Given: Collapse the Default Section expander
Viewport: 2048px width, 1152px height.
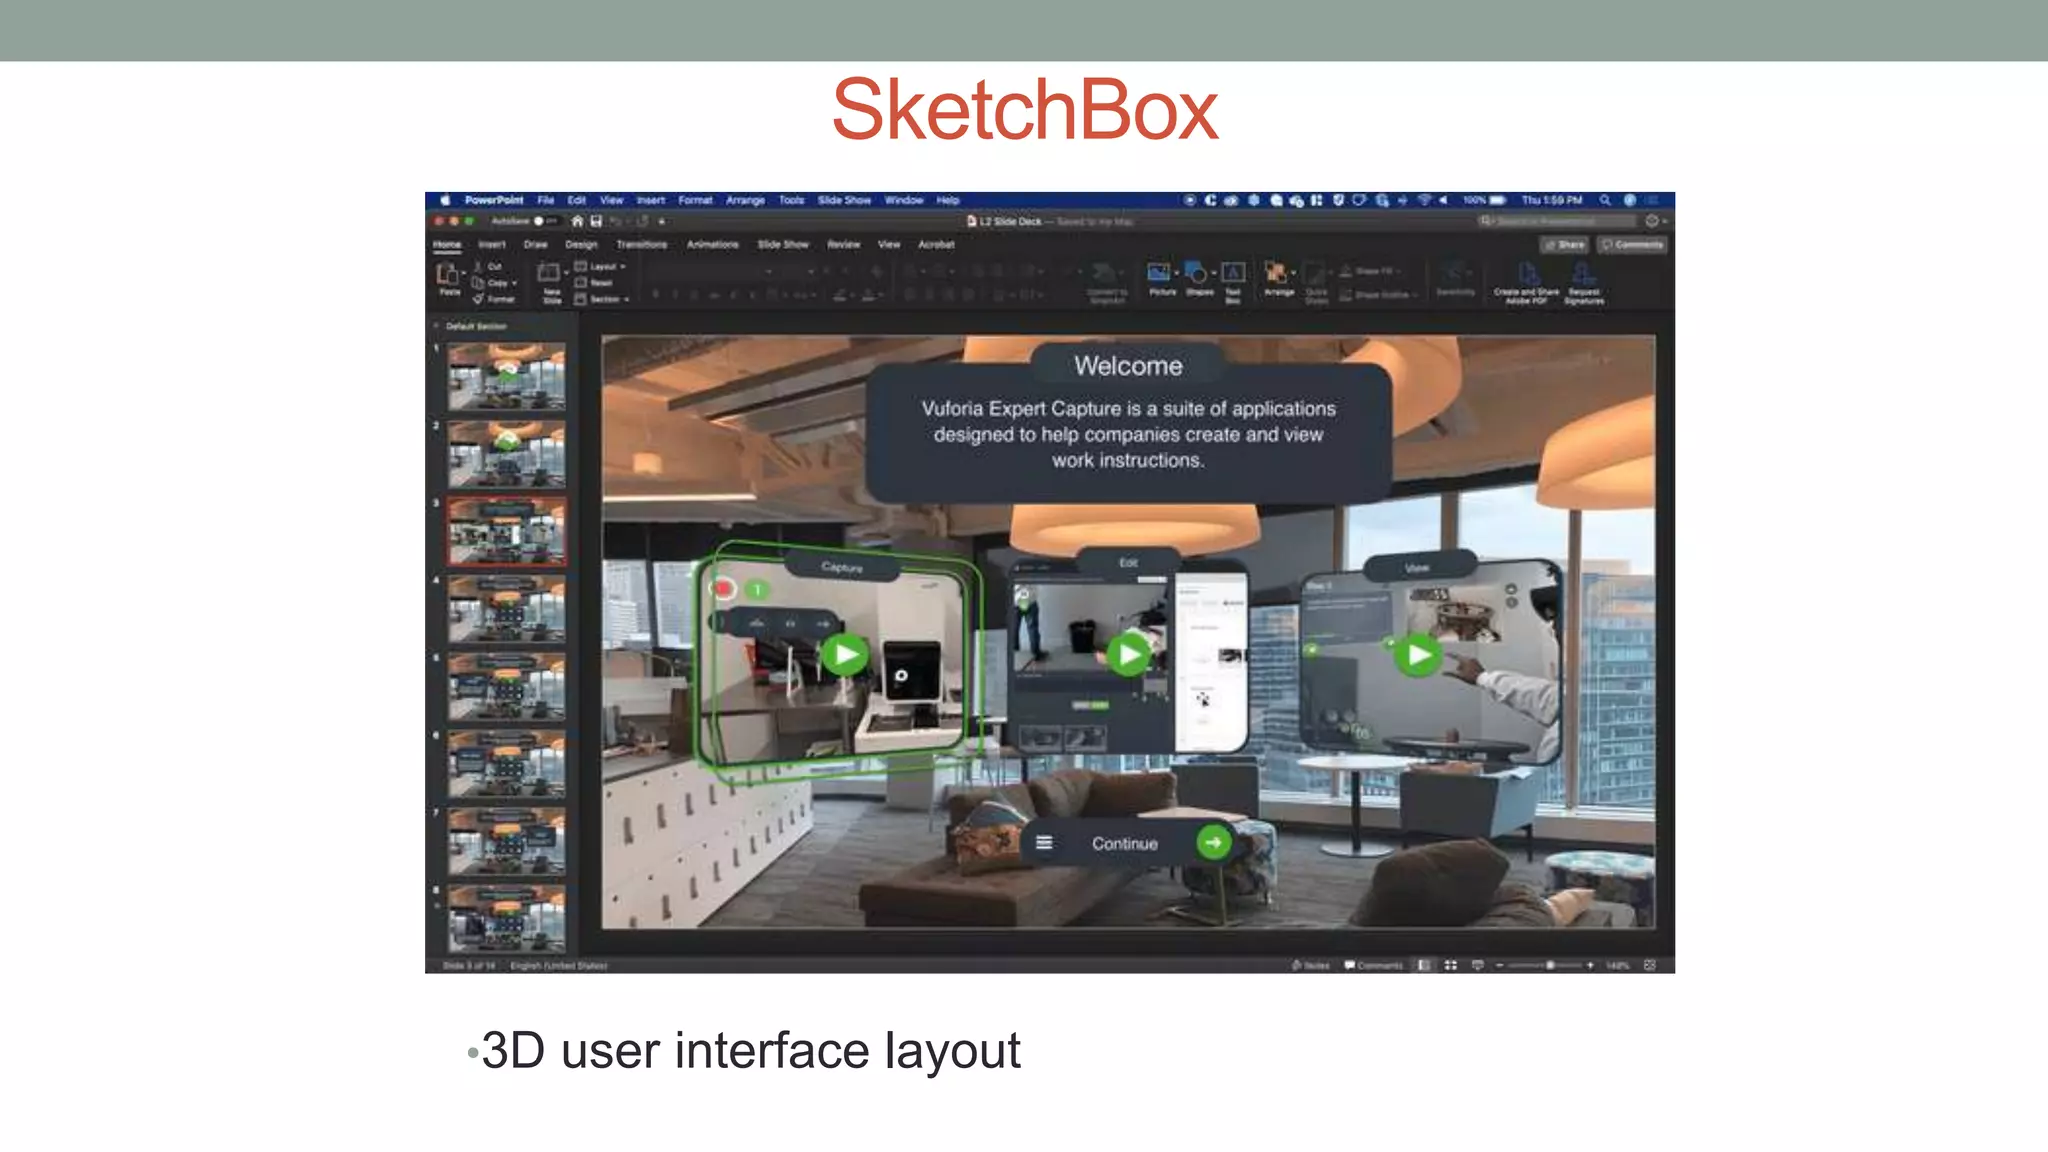Looking at the screenshot, I should tap(437, 326).
